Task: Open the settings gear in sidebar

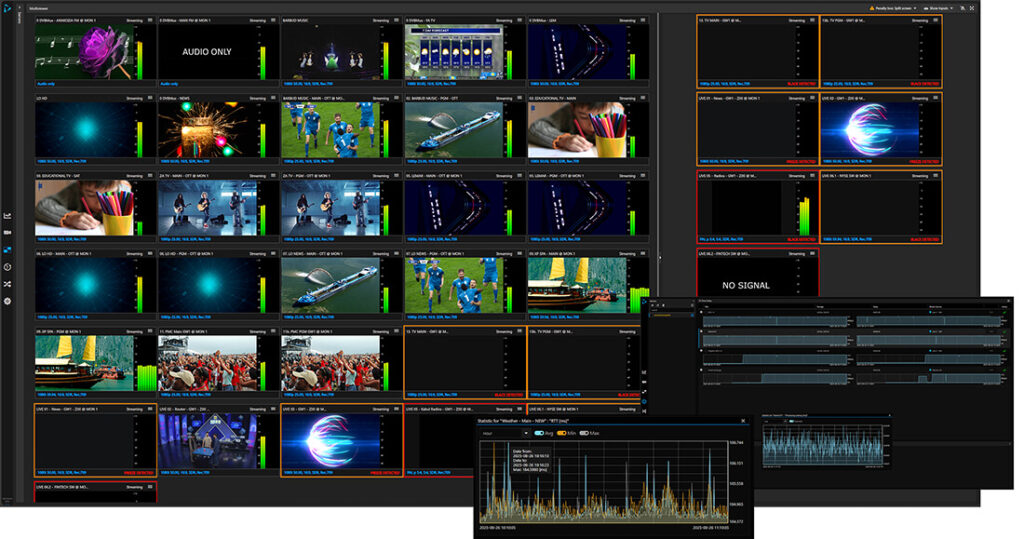Action: click(x=8, y=300)
